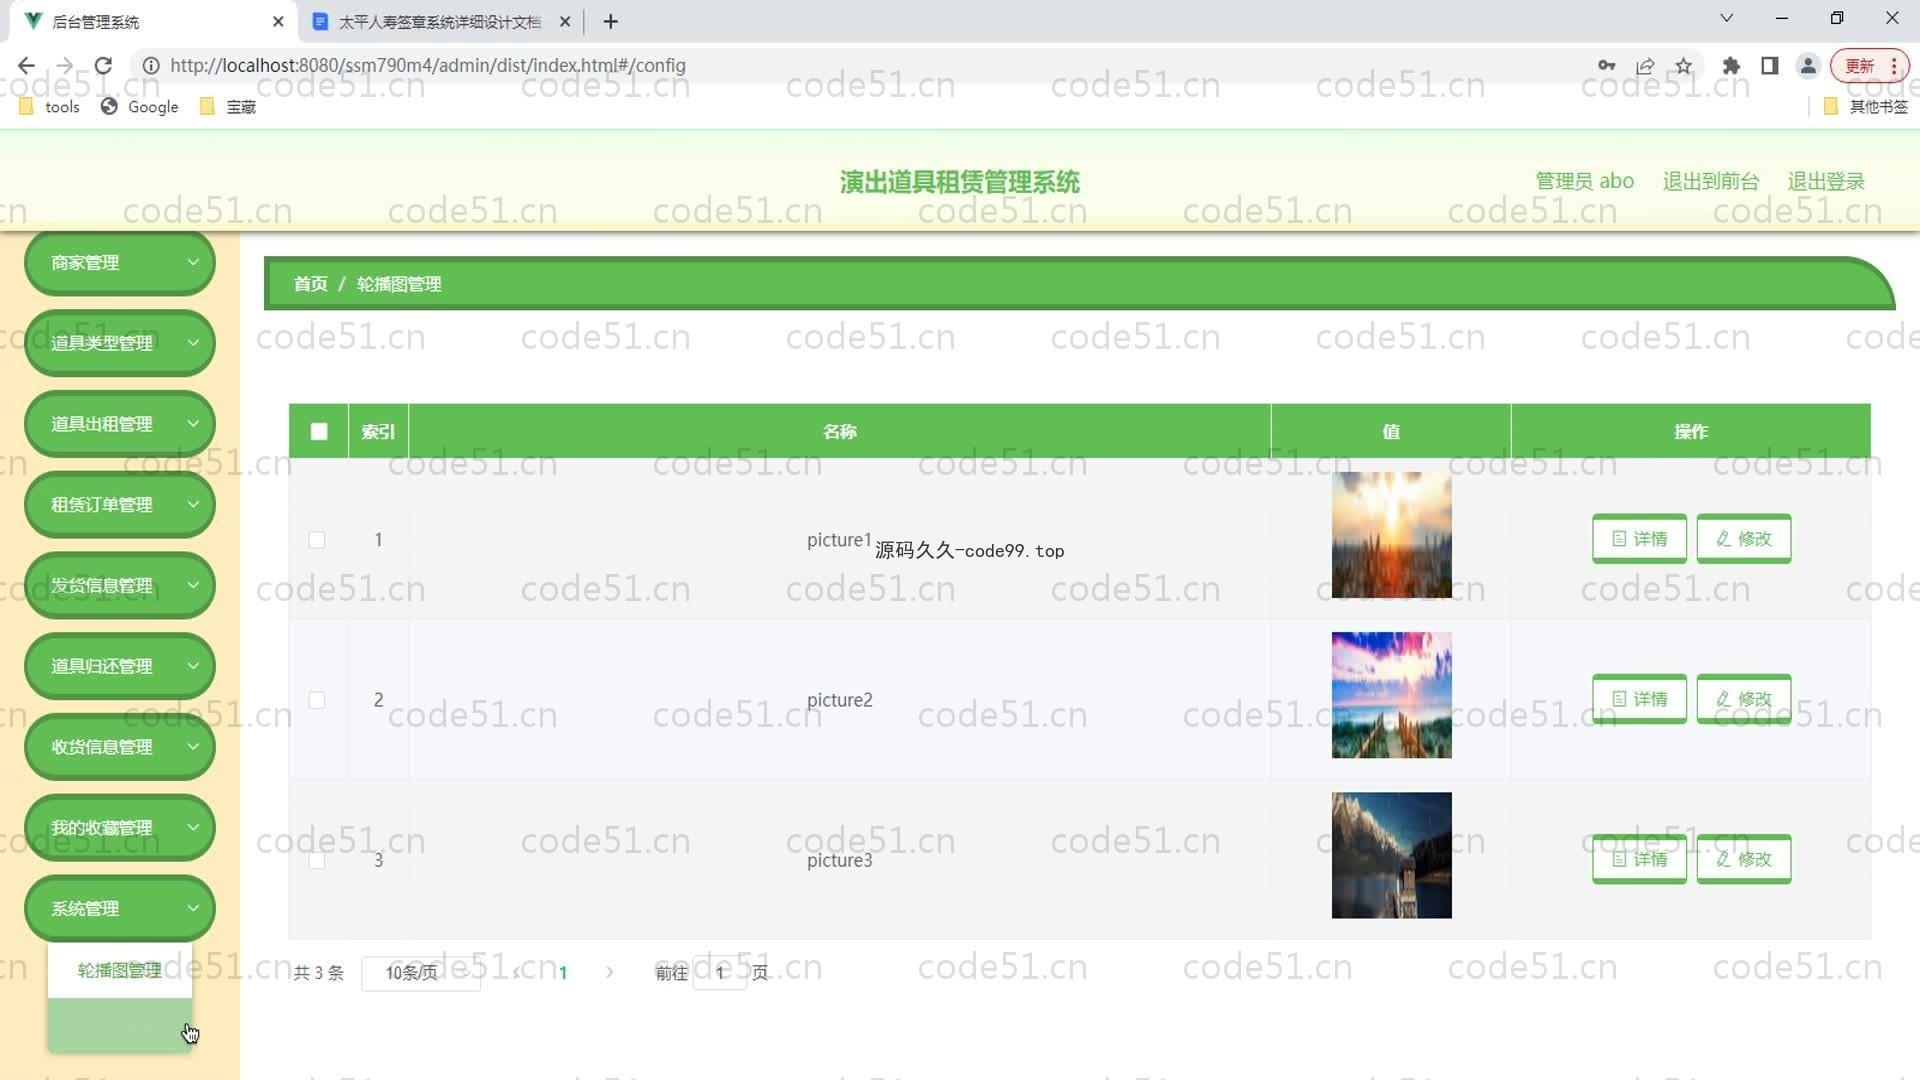
Task: Tick the checkbox for picture1 row
Action: click(317, 540)
